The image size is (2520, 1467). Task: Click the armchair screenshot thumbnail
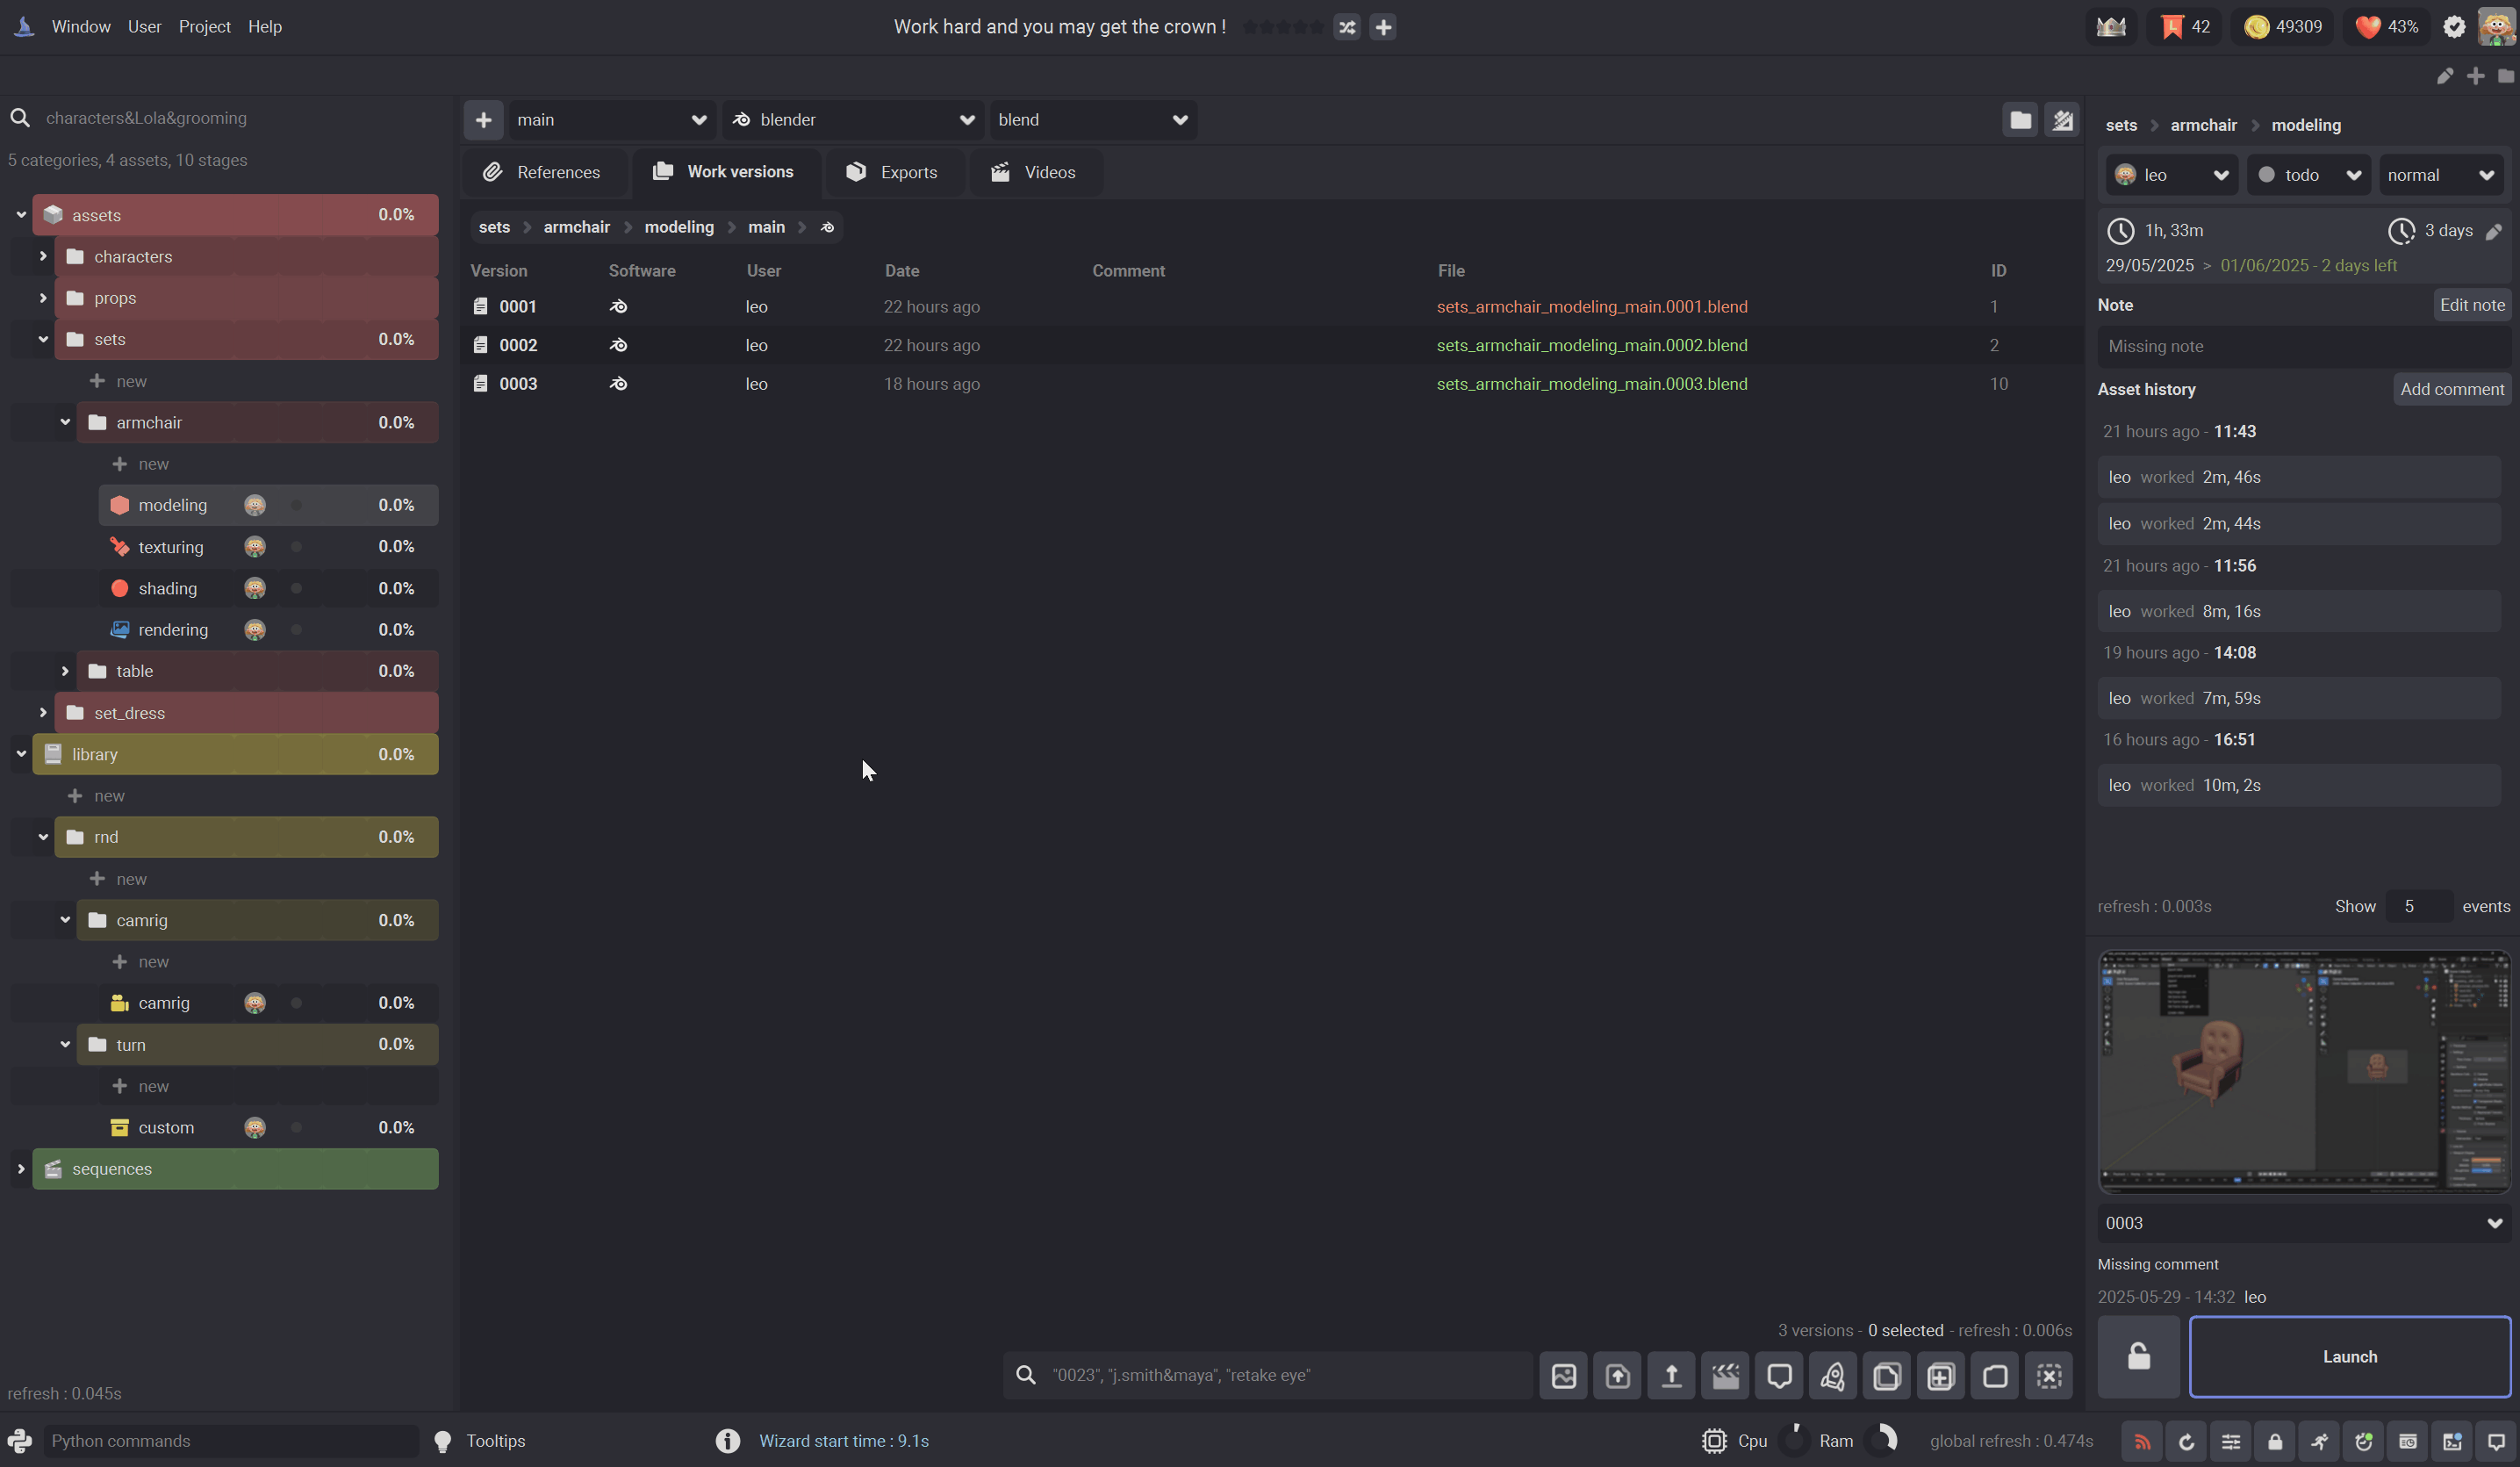(2303, 1071)
